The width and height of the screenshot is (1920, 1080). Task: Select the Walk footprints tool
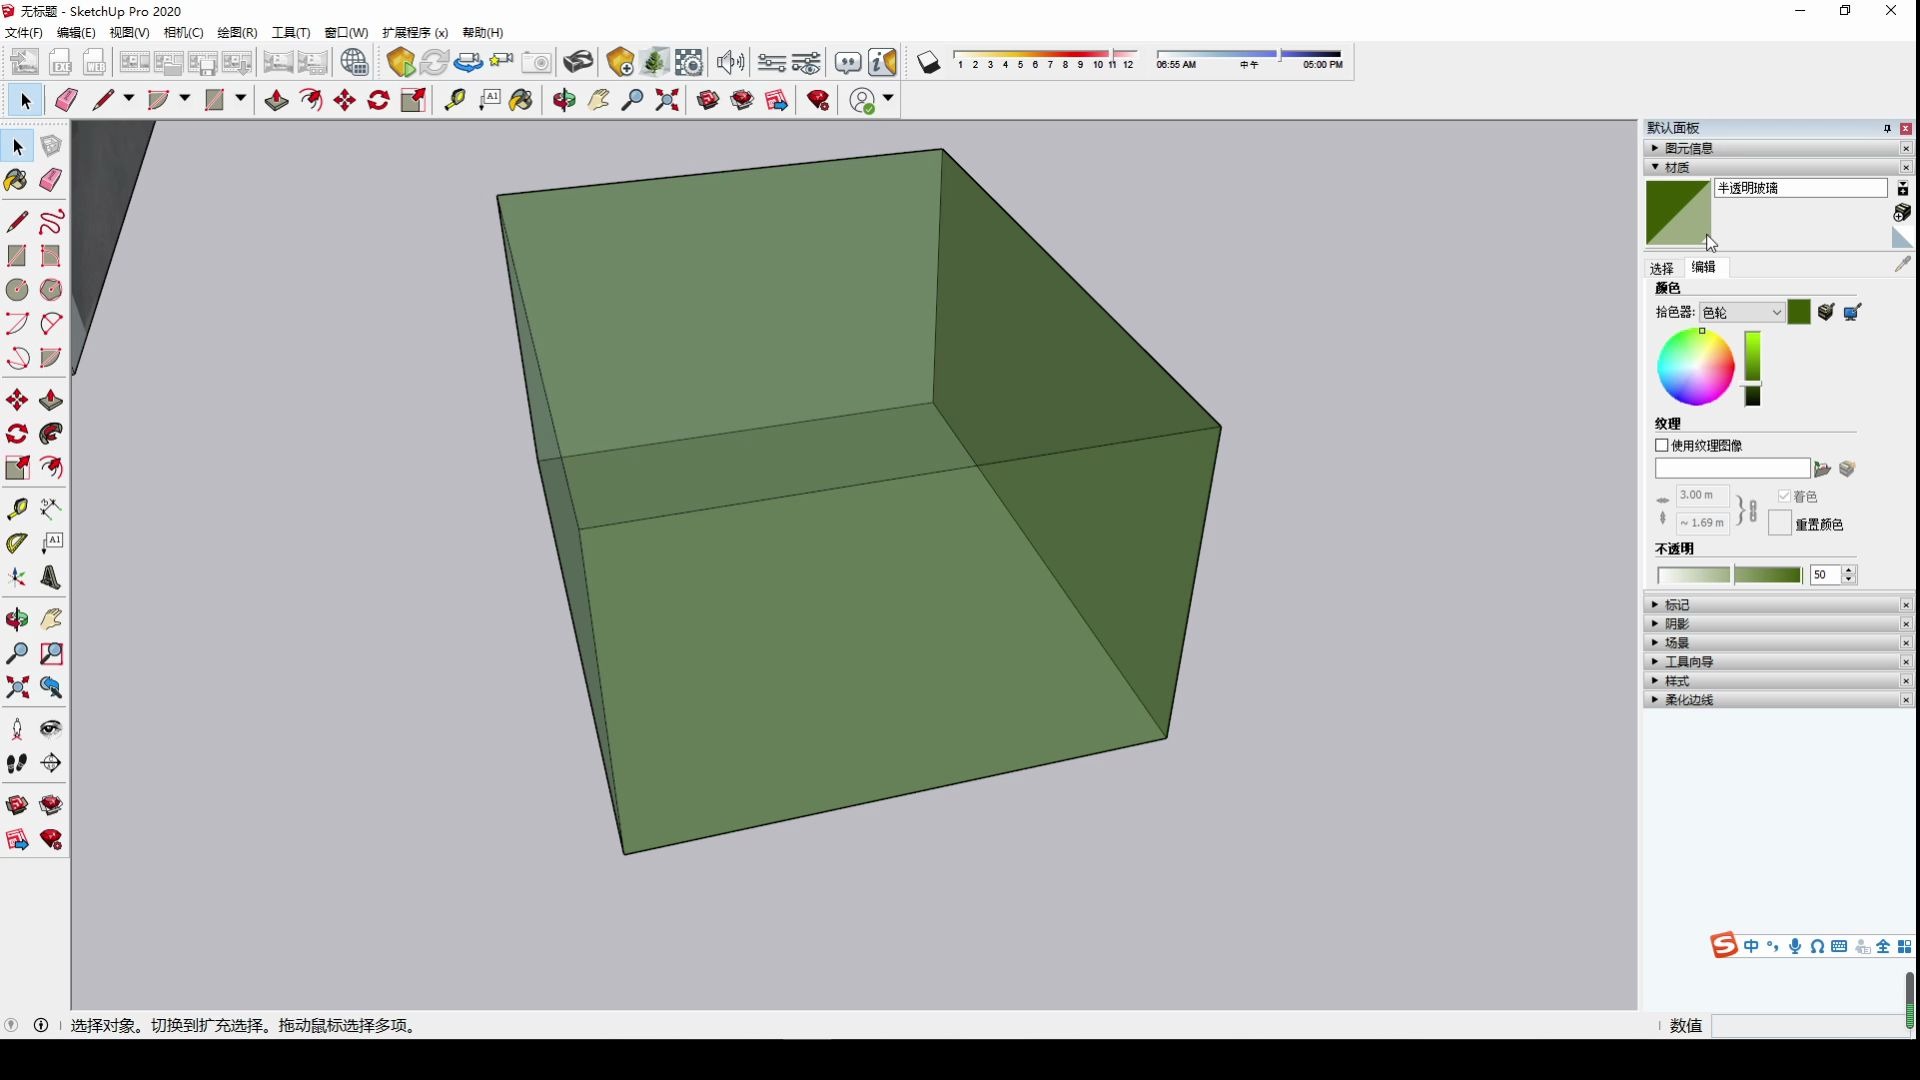click(17, 764)
